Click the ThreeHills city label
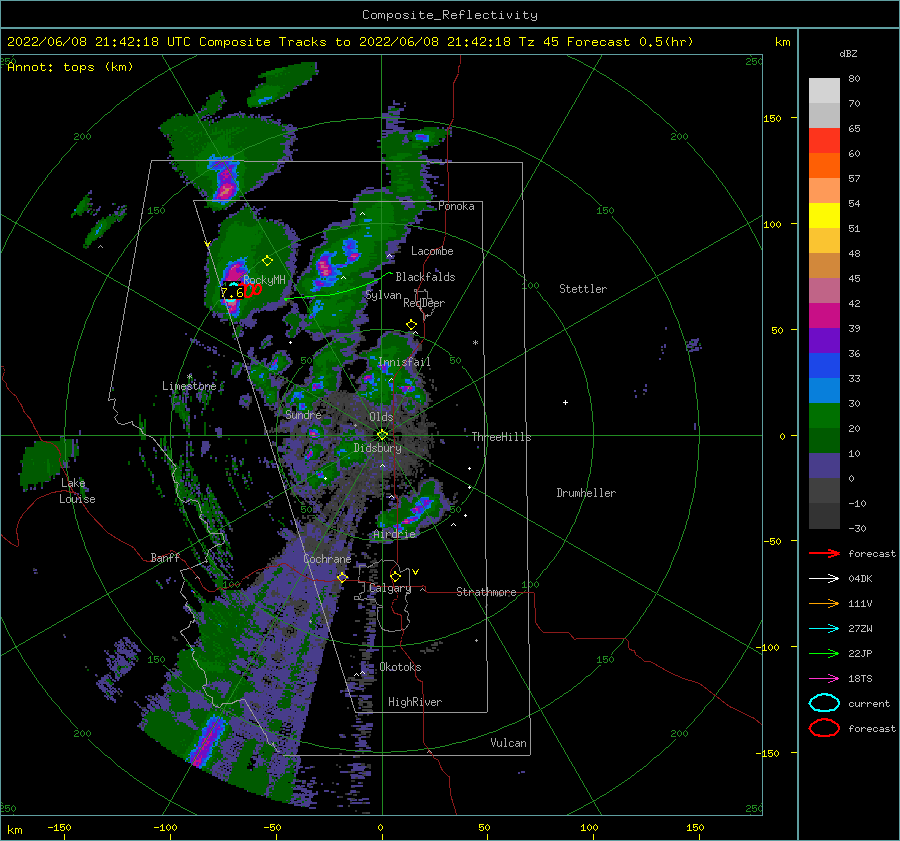The width and height of the screenshot is (900, 841). (x=501, y=437)
